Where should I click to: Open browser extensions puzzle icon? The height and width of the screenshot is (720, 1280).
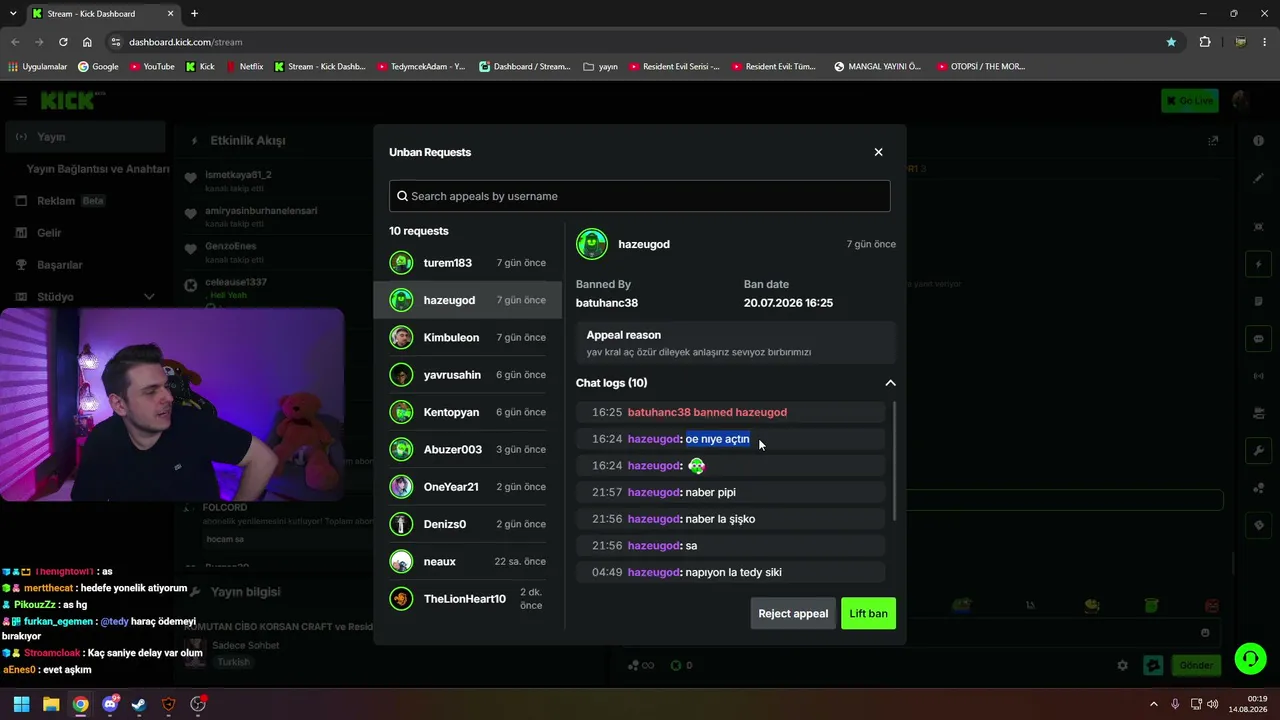(x=1205, y=42)
